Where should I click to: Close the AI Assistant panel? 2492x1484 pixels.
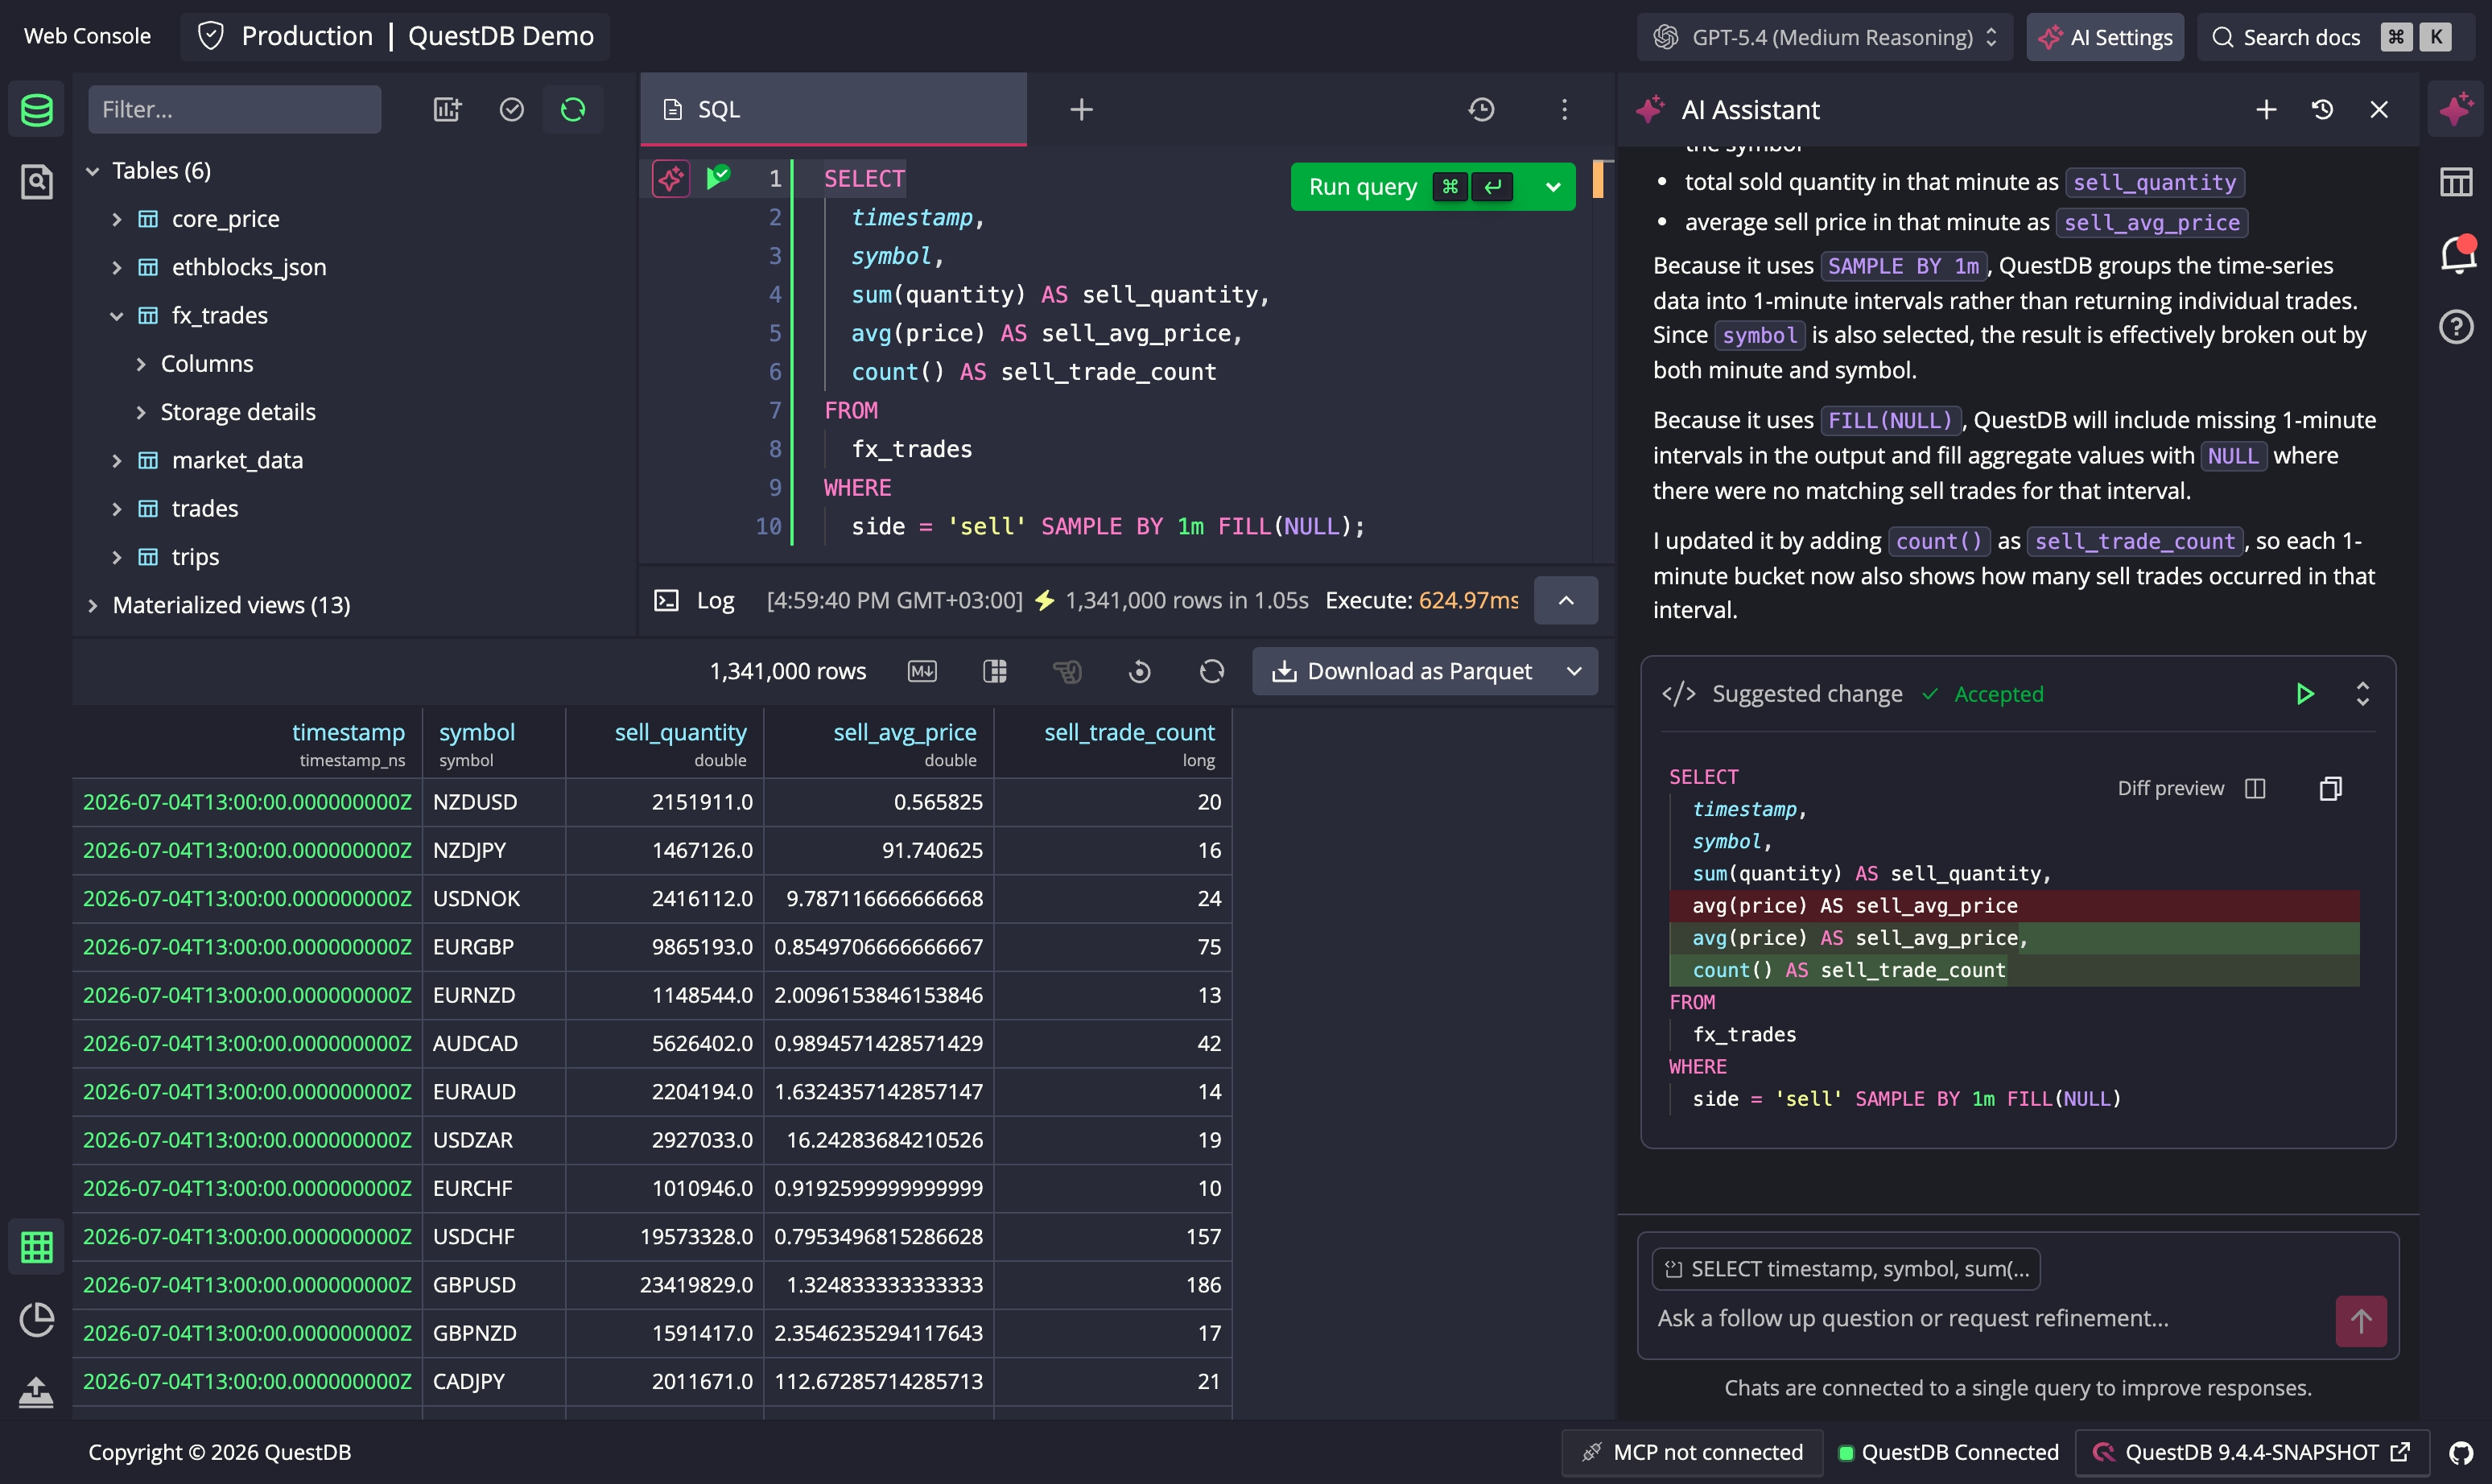tap(2379, 109)
